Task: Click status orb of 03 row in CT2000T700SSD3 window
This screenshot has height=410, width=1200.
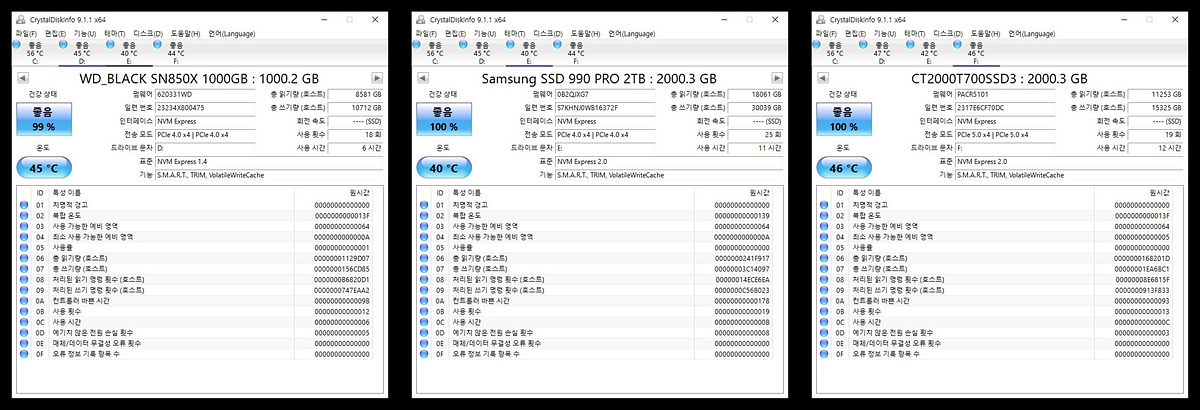Action: [x=824, y=226]
